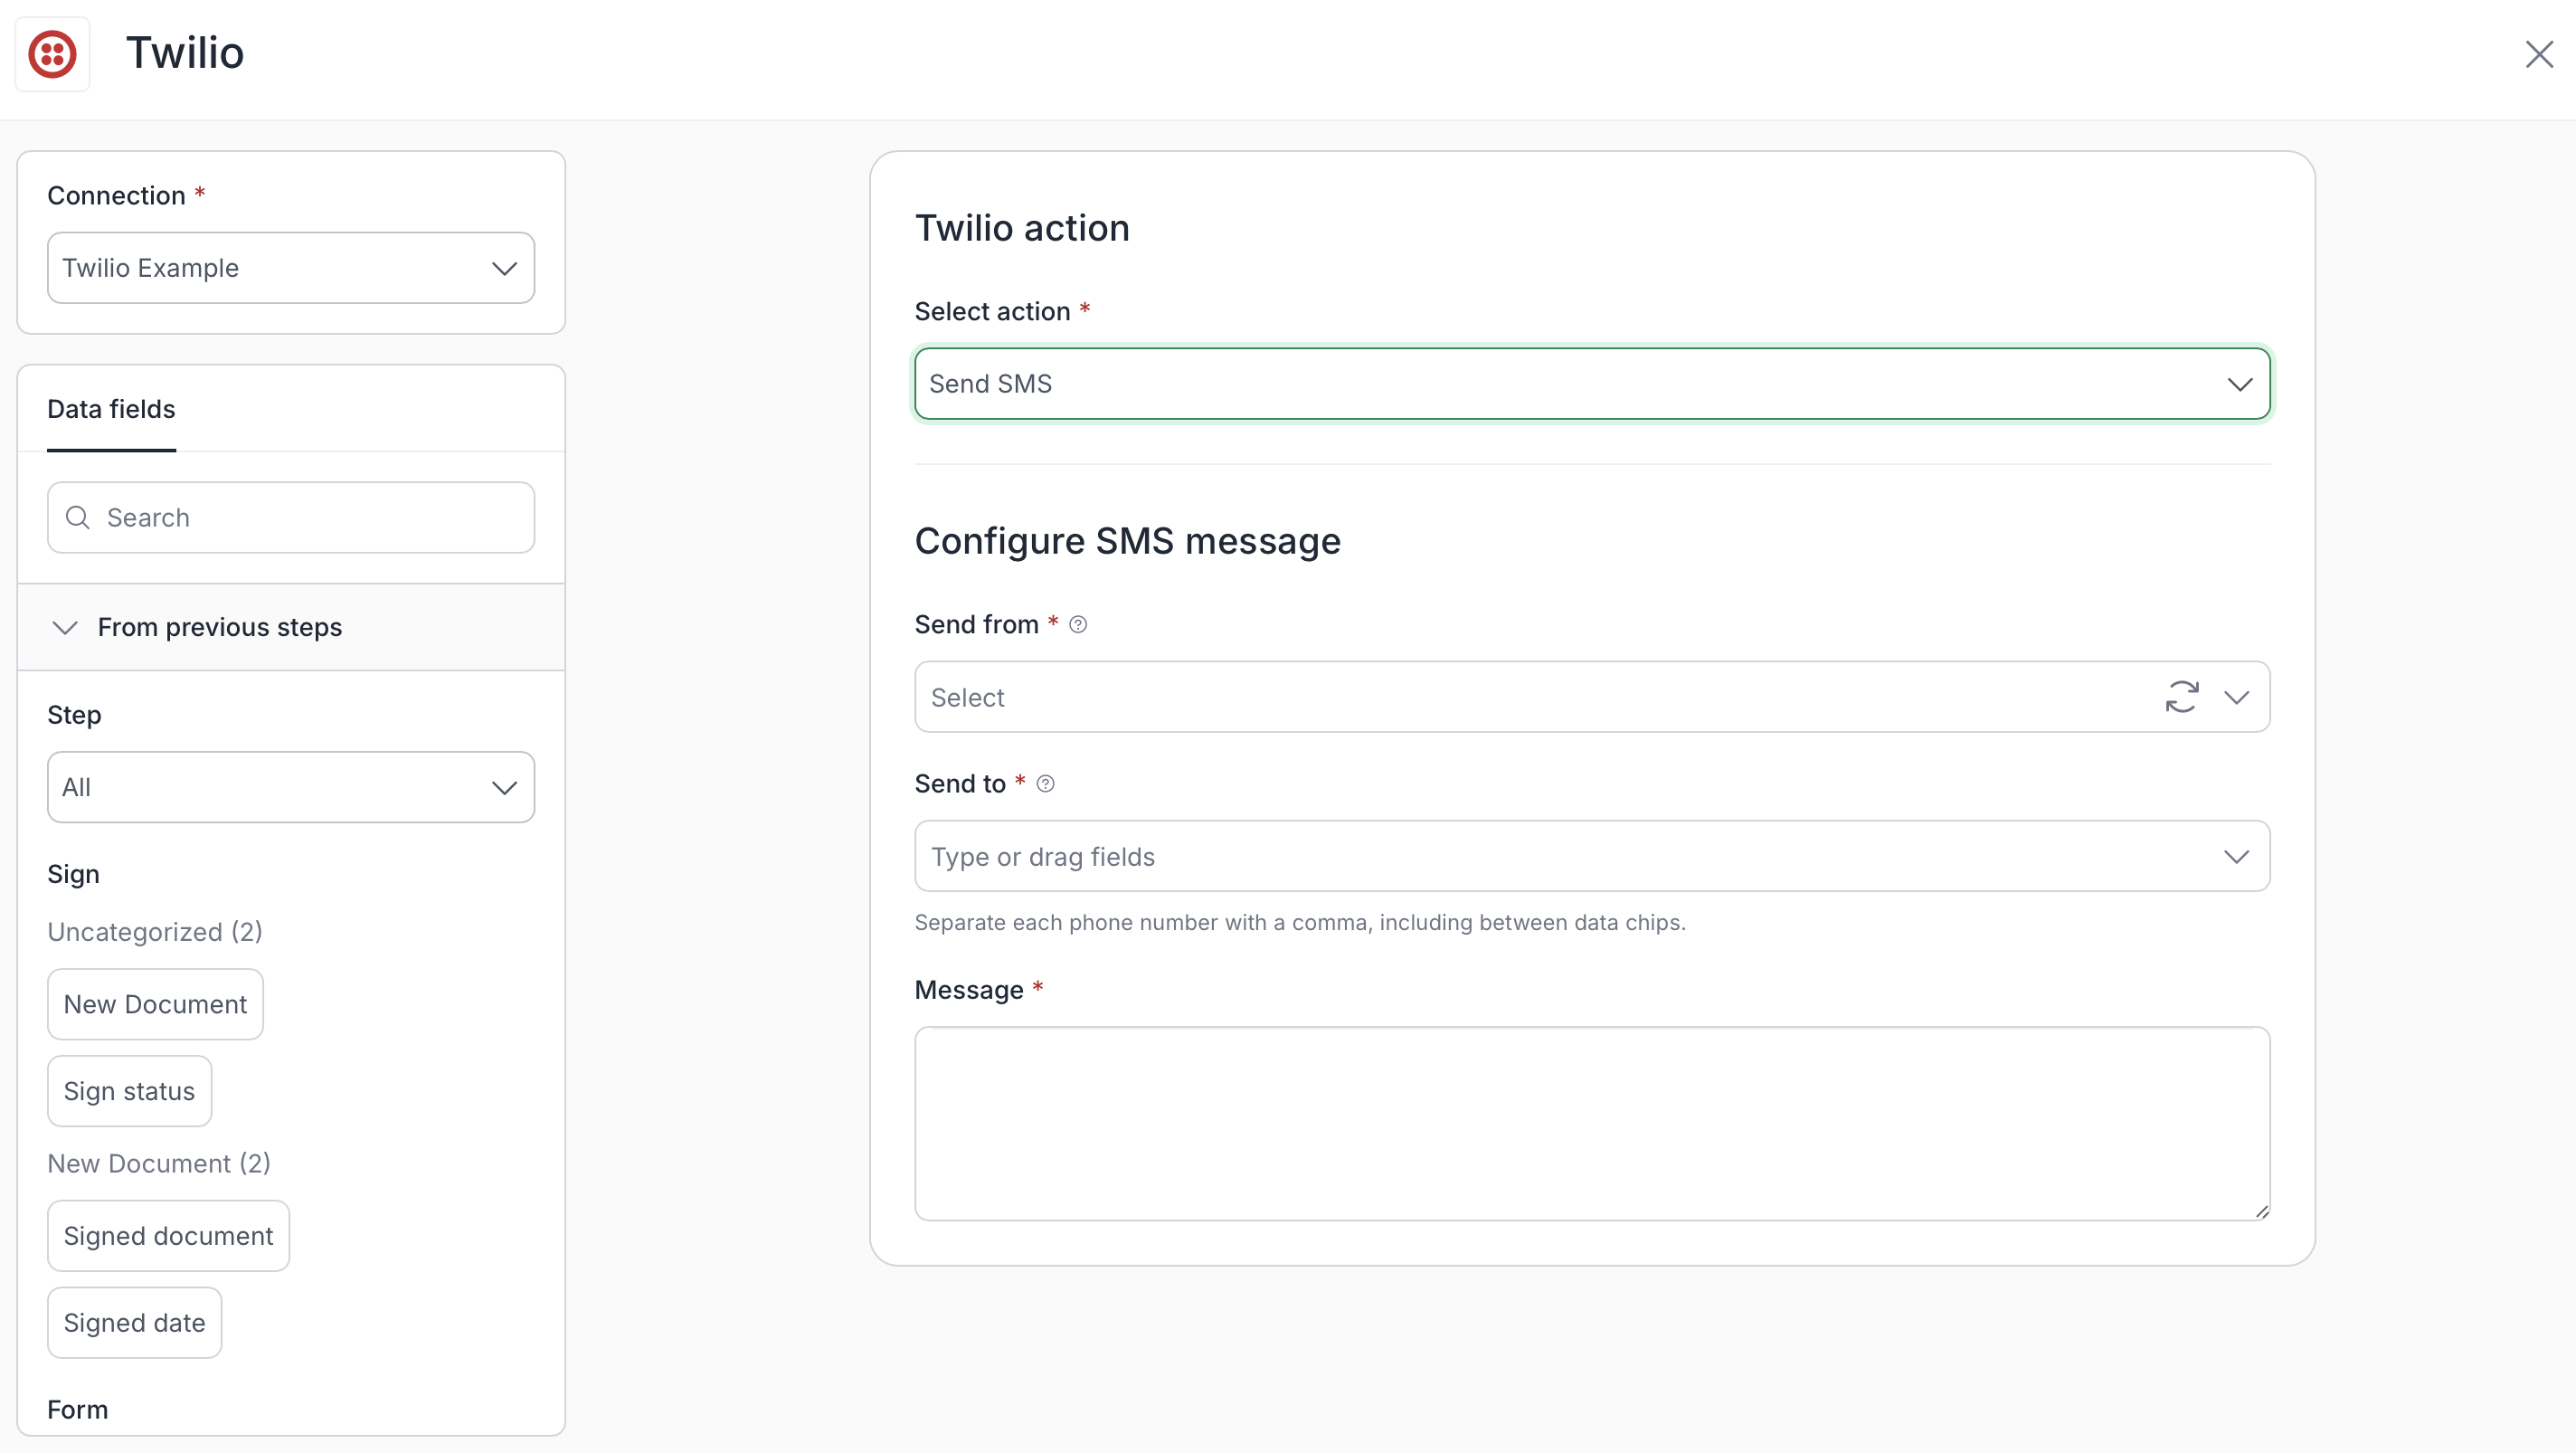The height and width of the screenshot is (1453, 2576).
Task: Open the Send to dropdown arrow
Action: click(x=2236, y=857)
